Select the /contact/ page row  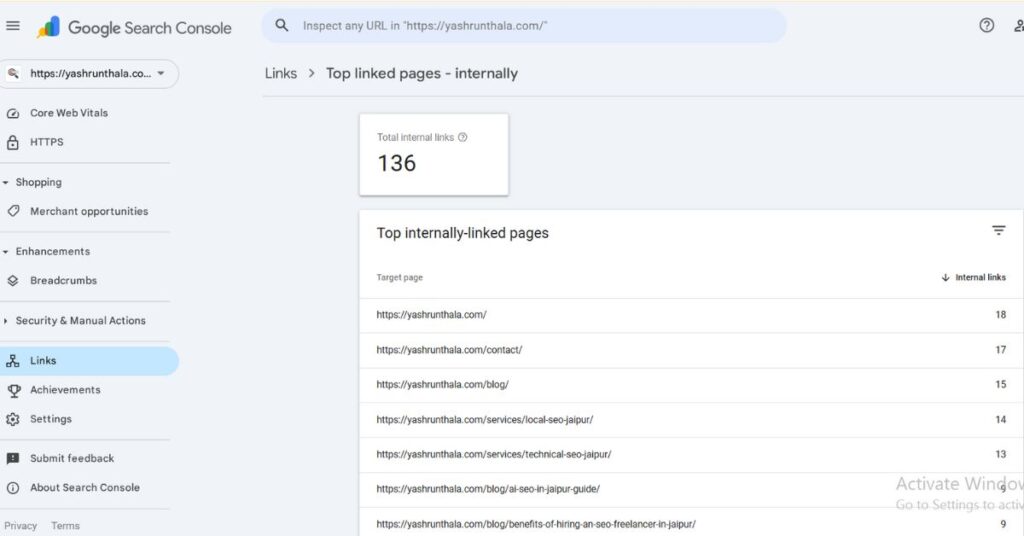691,350
